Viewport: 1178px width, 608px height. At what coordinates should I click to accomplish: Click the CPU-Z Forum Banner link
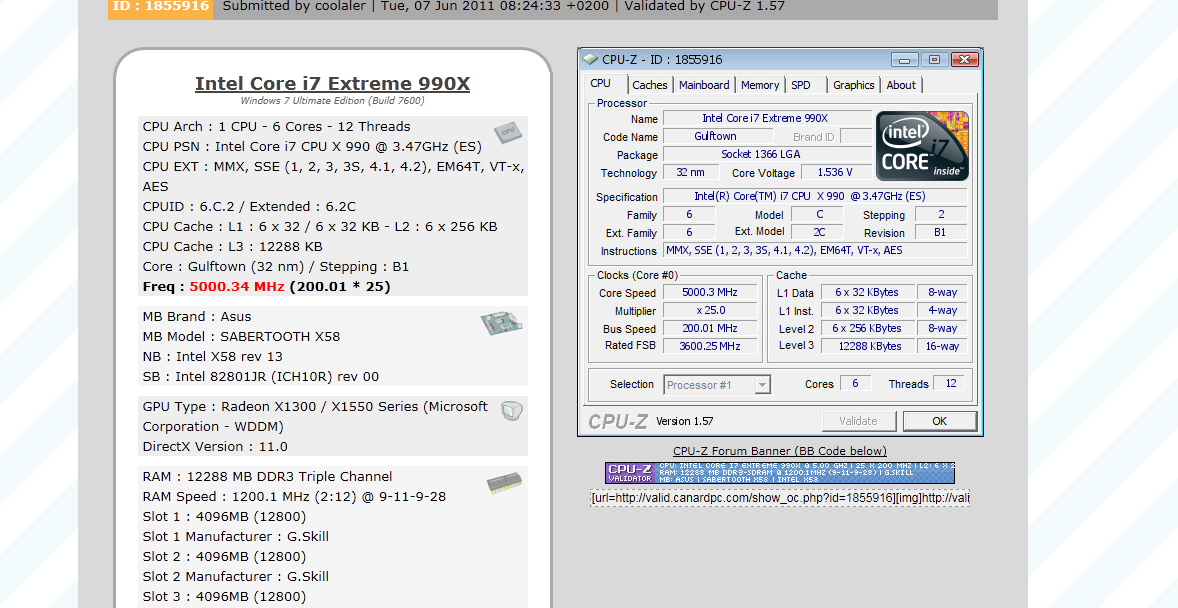[x=780, y=451]
